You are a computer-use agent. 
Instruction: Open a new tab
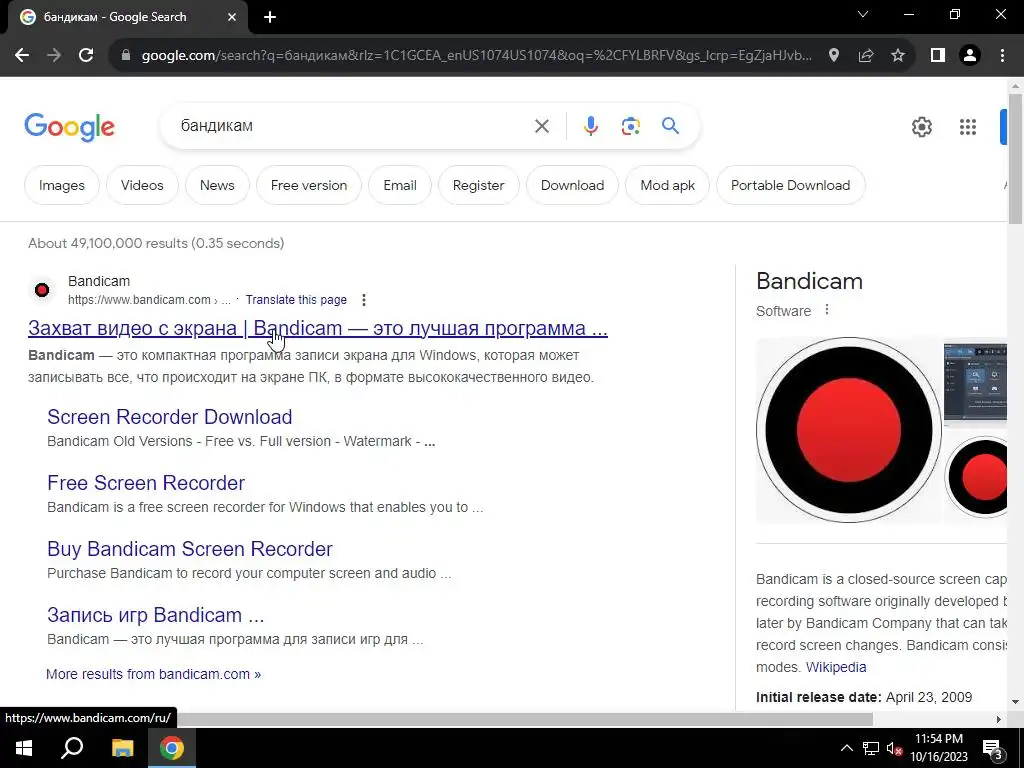[x=270, y=18]
